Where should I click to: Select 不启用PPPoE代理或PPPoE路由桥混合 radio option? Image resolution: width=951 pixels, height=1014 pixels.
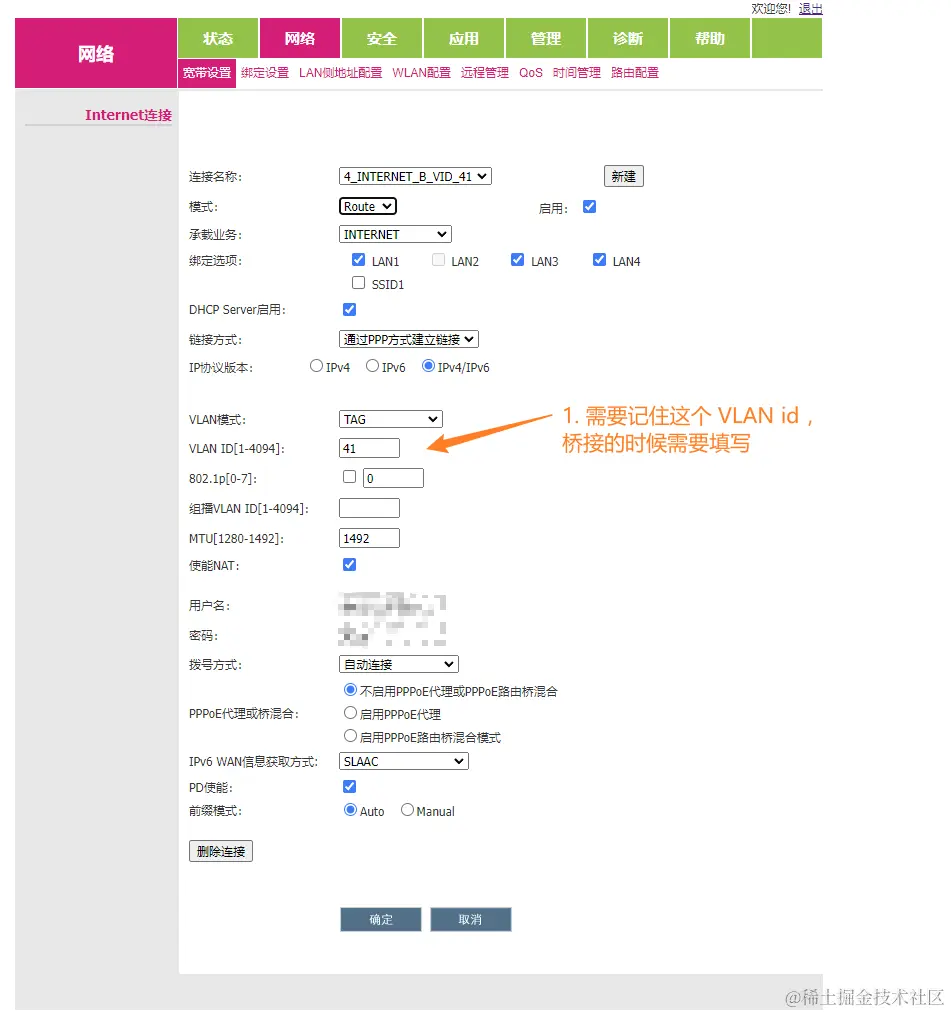(x=350, y=690)
